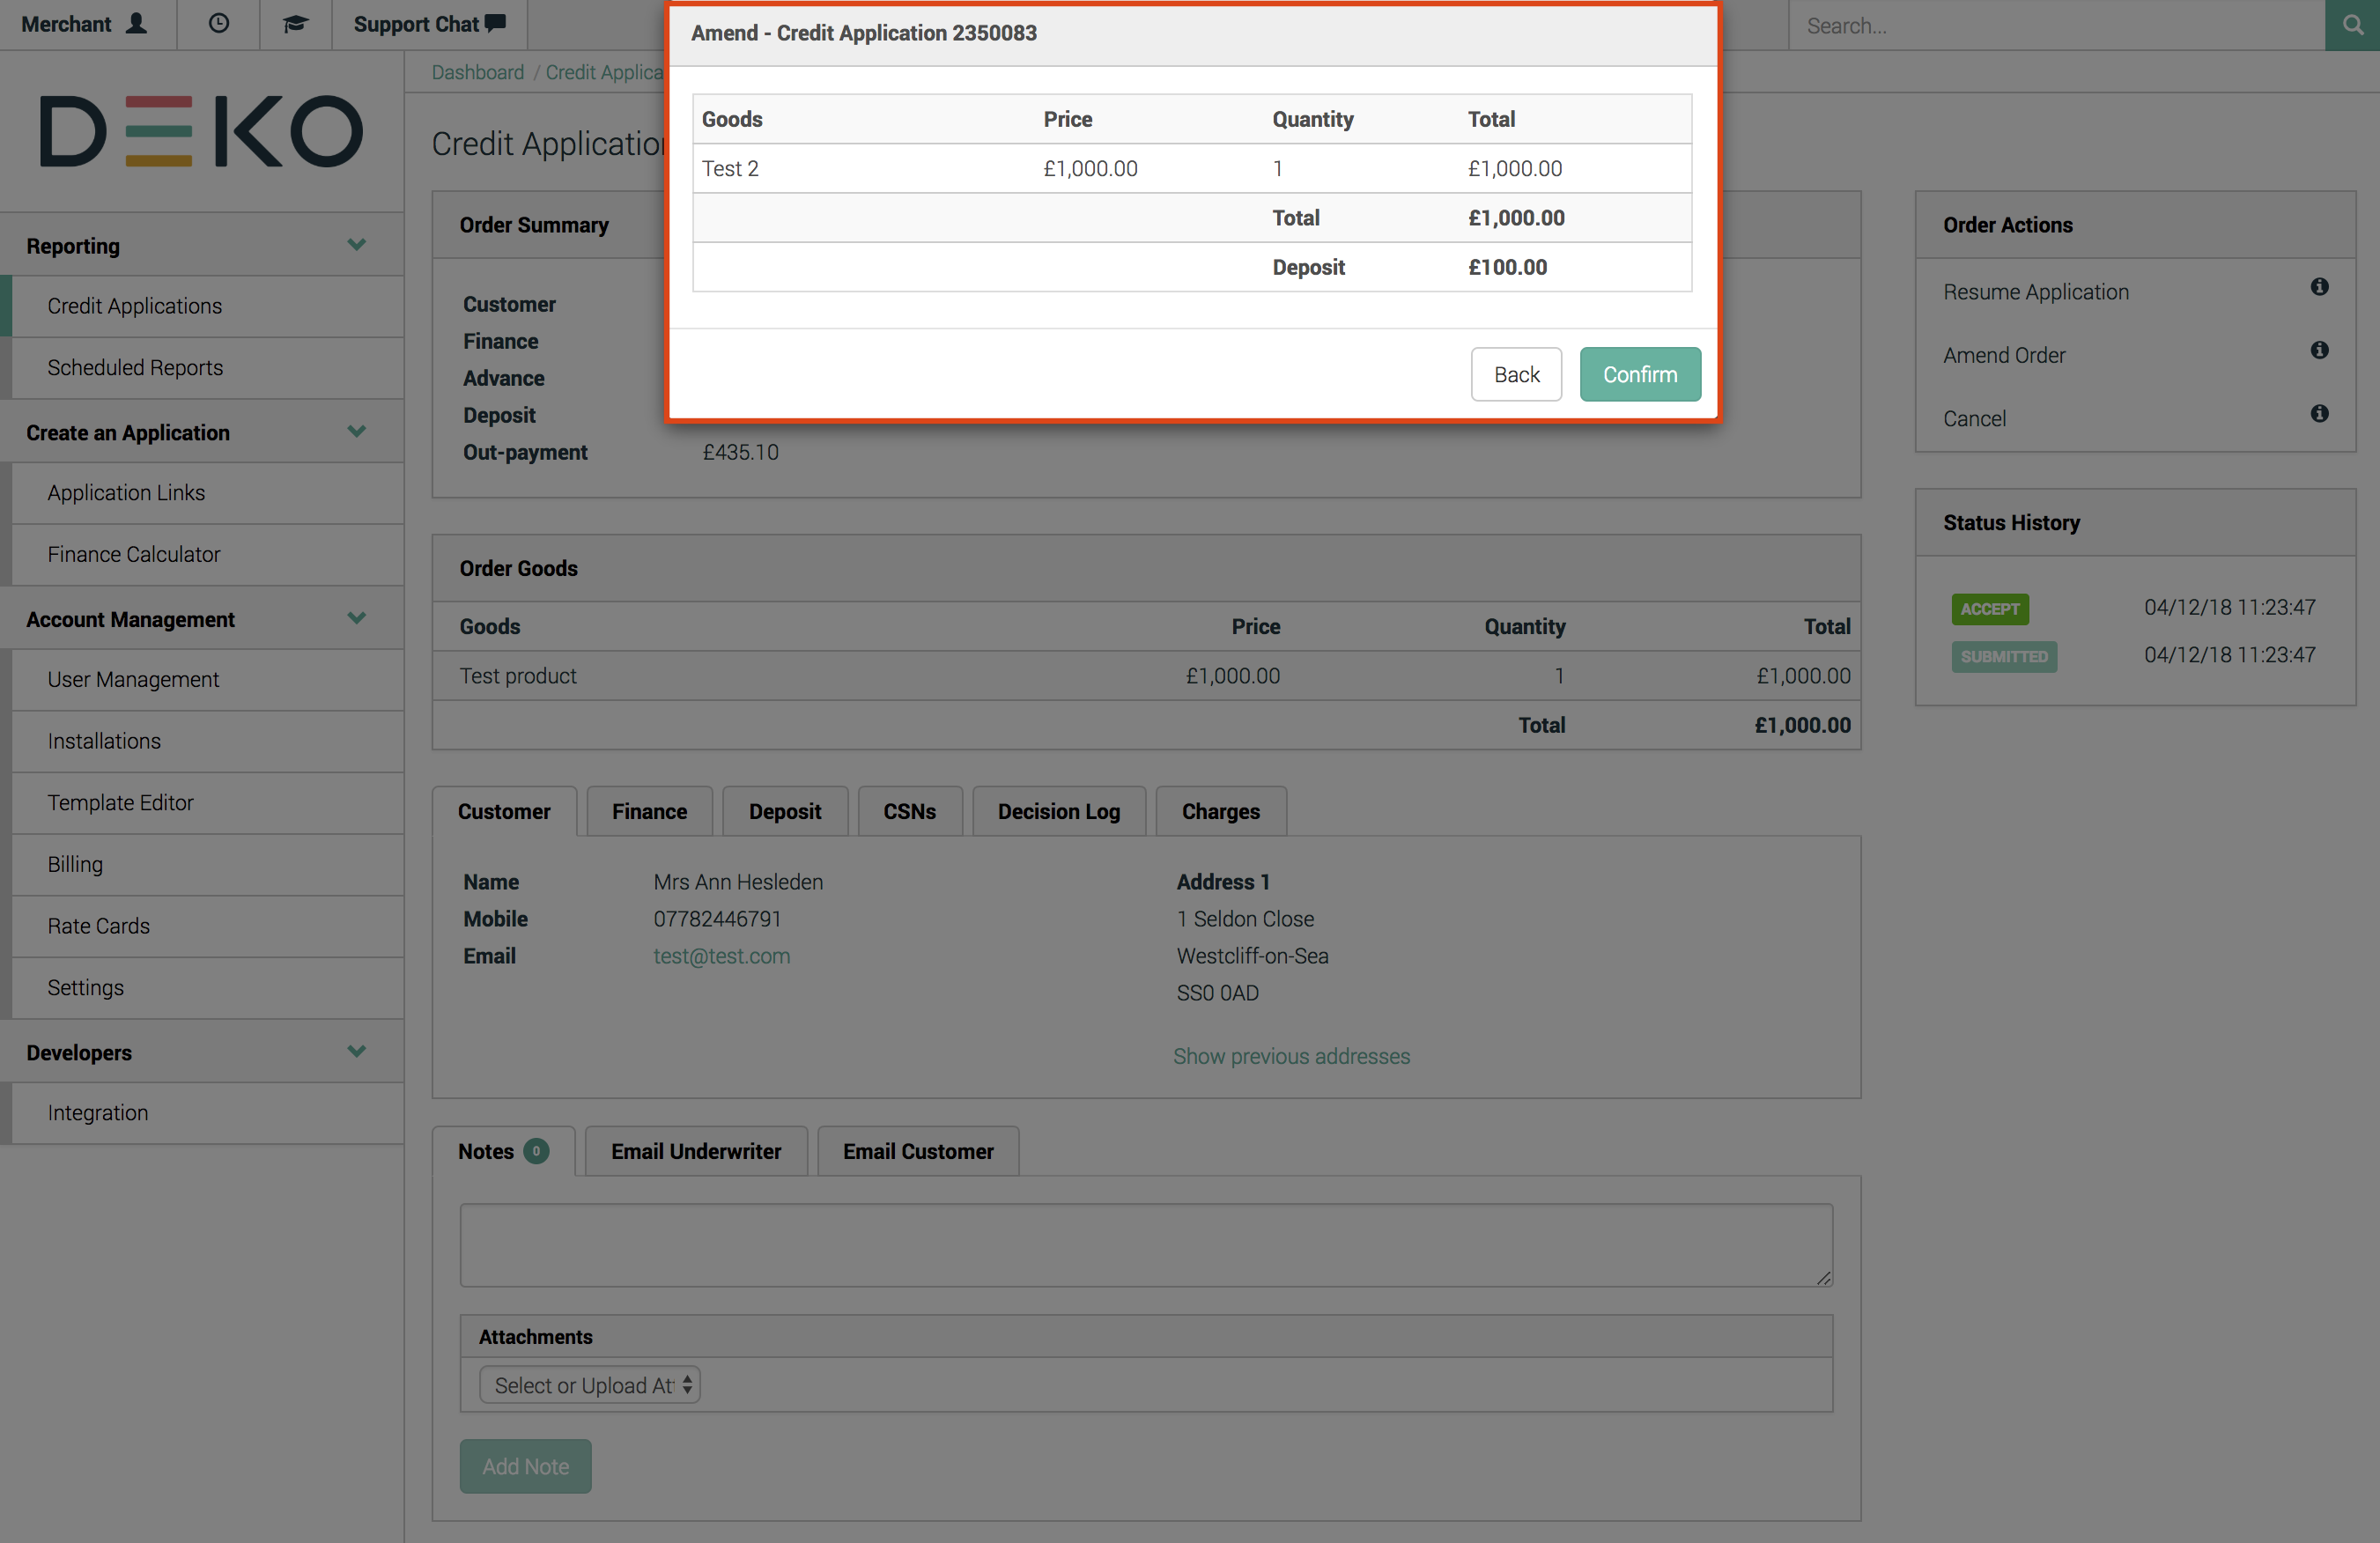Click the Merchant user profile icon
The height and width of the screenshot is (1543, 2380).
tap(136, 24)
